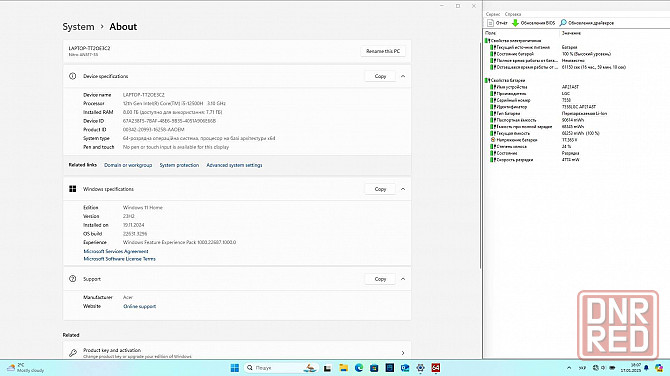
Task: Select the Product ID value text
Action: [x=153, y=129]
